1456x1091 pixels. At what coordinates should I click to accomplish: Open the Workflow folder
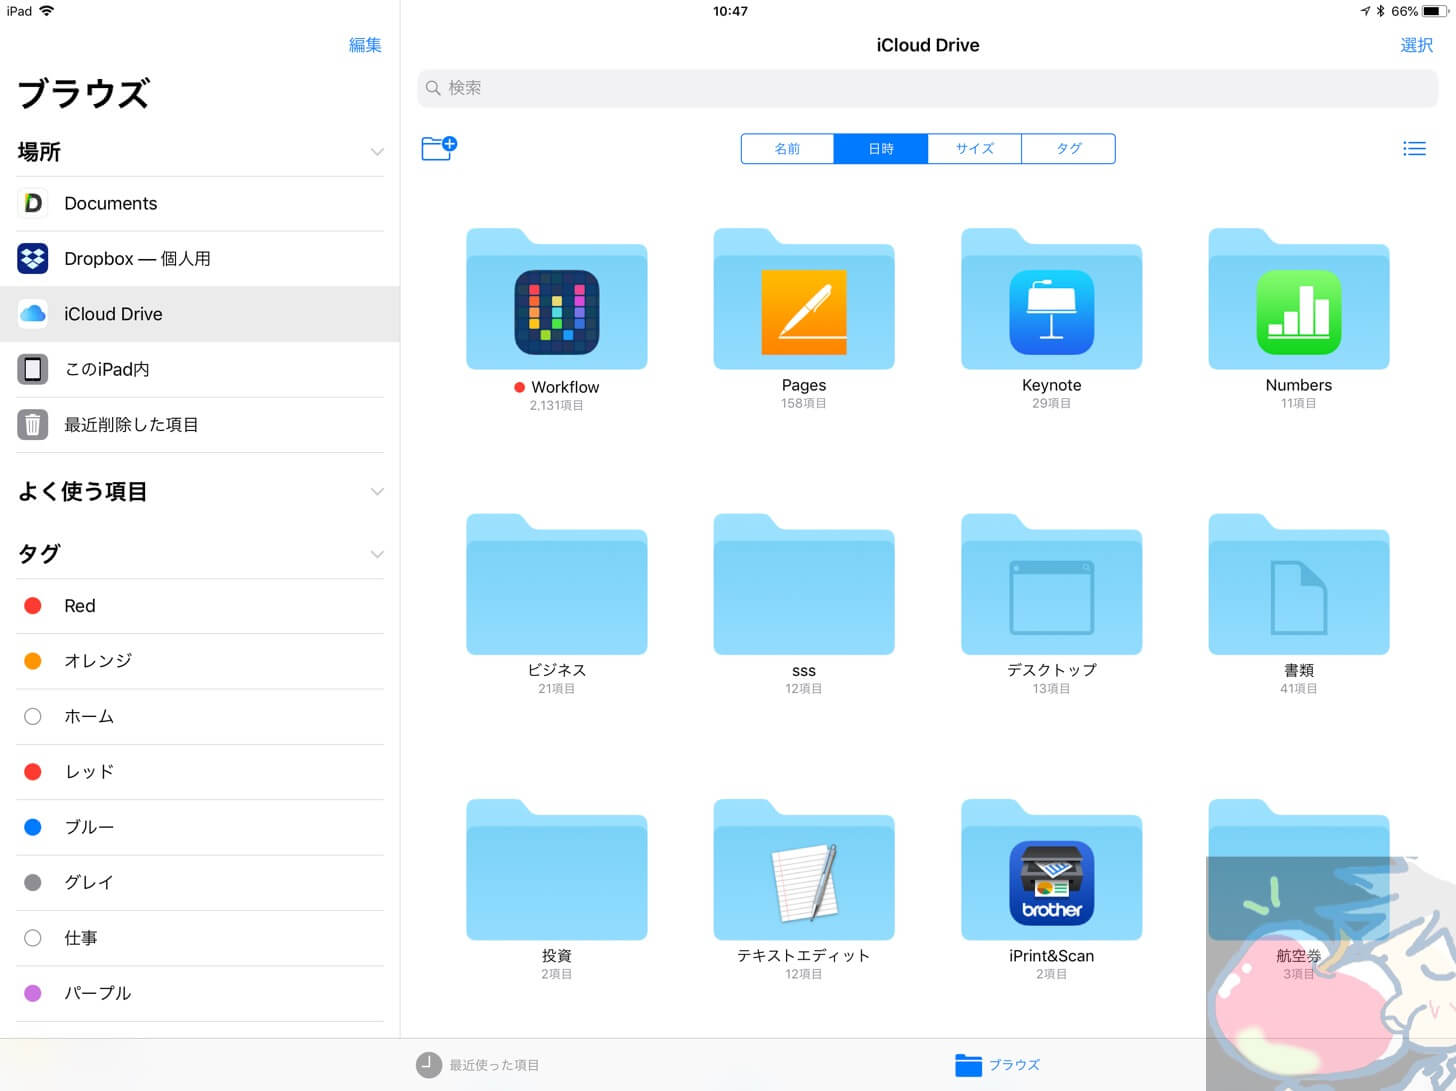pos(556,300)
